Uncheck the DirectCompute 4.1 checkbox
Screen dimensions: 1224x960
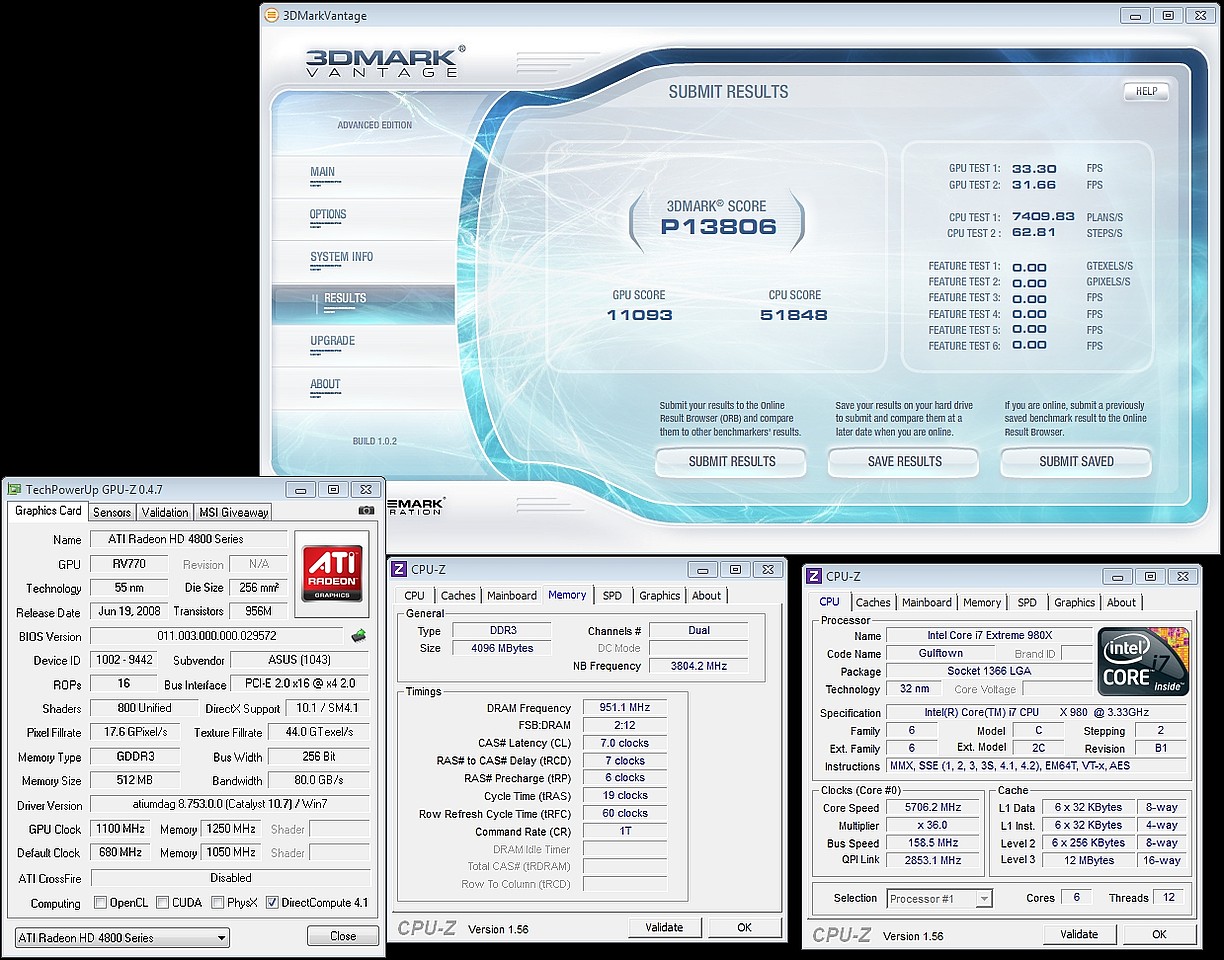tap(272, 903)
